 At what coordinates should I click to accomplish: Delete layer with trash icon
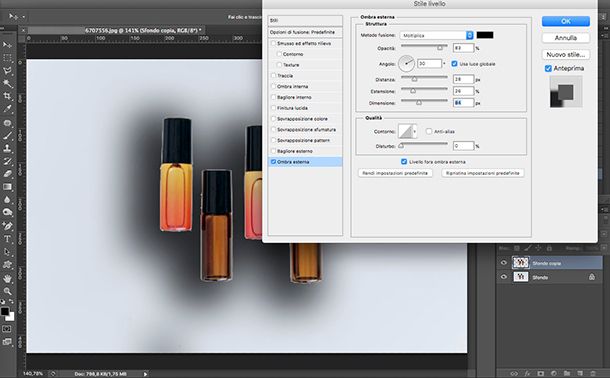coord(593,374)
